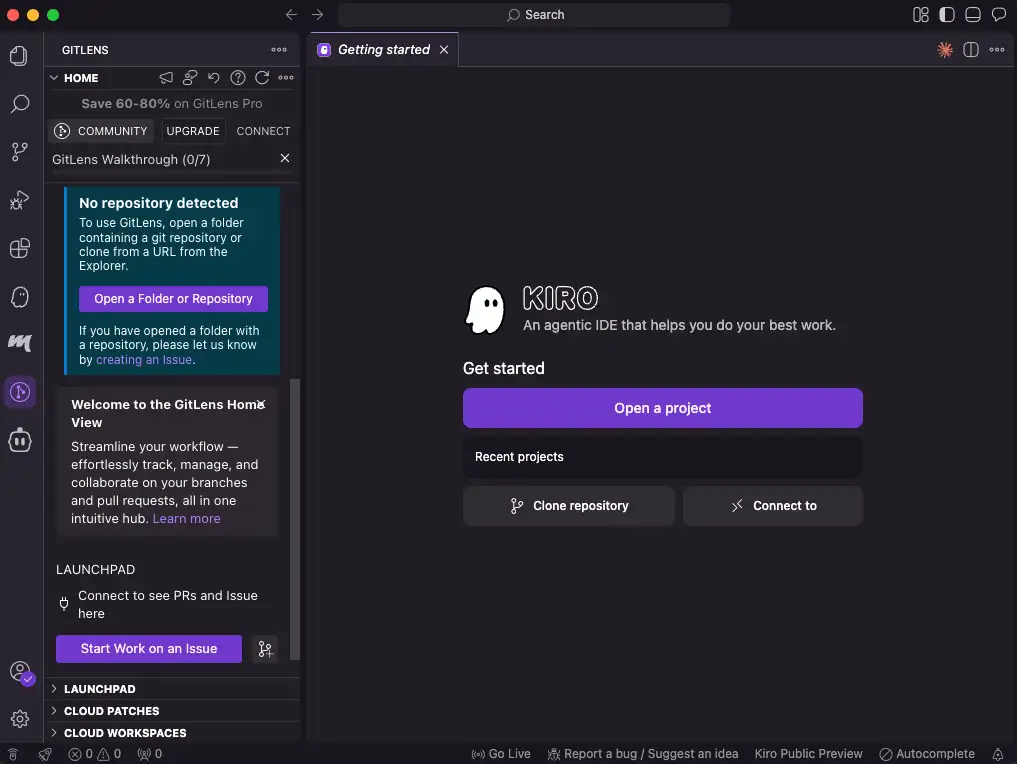Select the GitLens activity bar icon
The height and width of the screenshot is (764, 1017).
pos(19,392)
